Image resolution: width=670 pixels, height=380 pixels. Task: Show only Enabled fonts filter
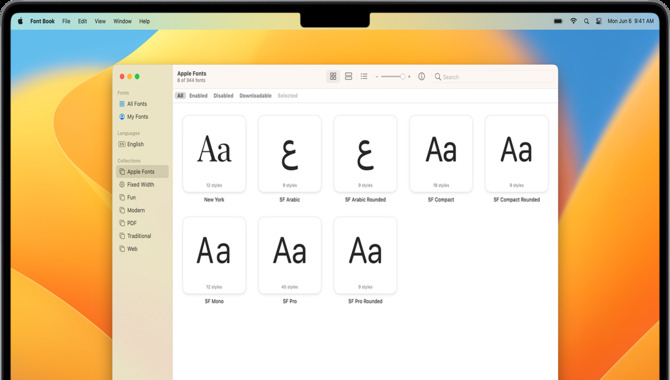click(x=198, y=96)
